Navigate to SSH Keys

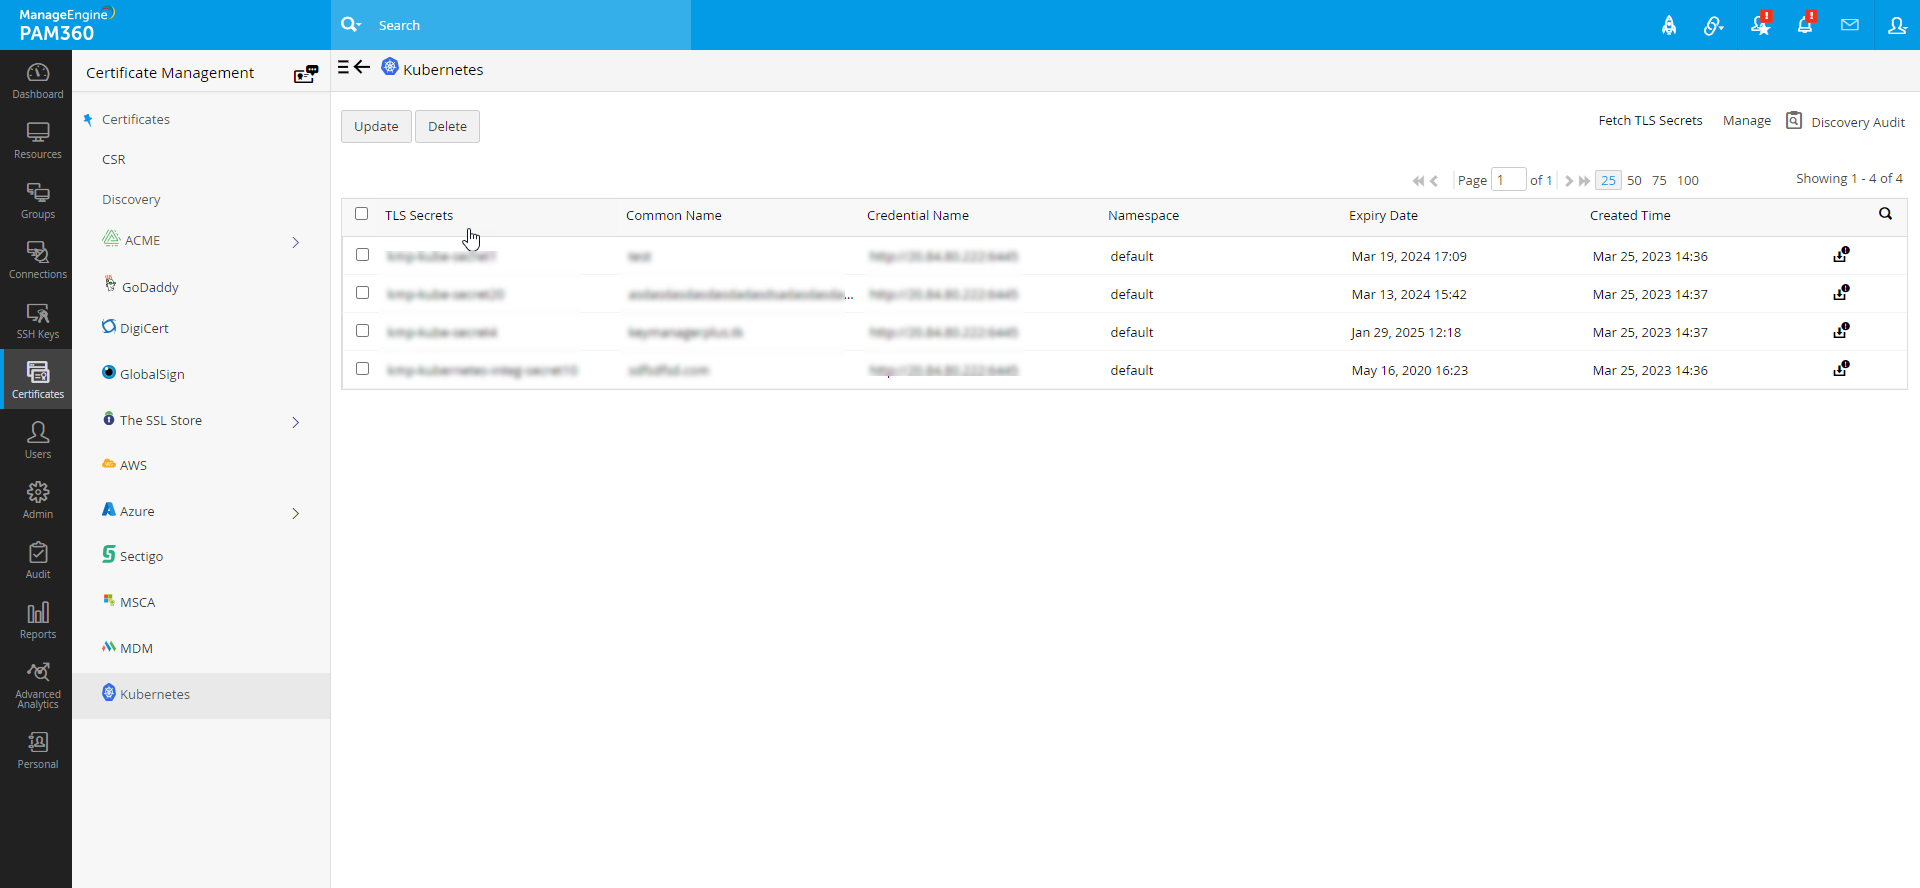37,321
